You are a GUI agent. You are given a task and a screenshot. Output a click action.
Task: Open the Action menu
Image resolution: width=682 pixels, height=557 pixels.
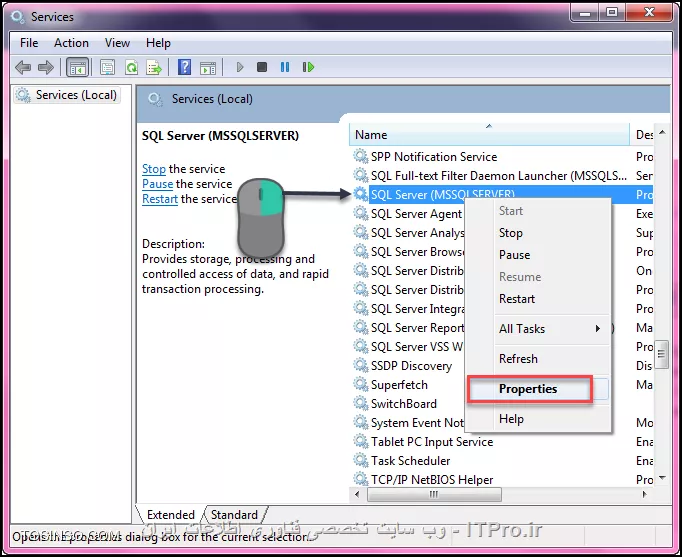pos(71,43)
